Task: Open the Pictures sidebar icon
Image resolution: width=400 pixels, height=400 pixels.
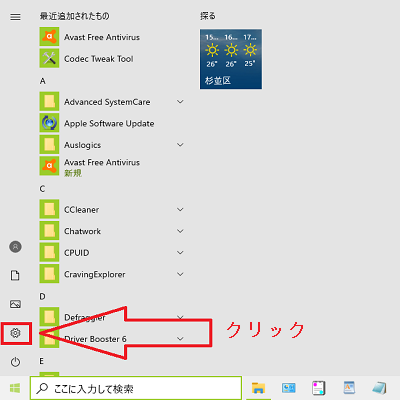Action: click(15, 304)
